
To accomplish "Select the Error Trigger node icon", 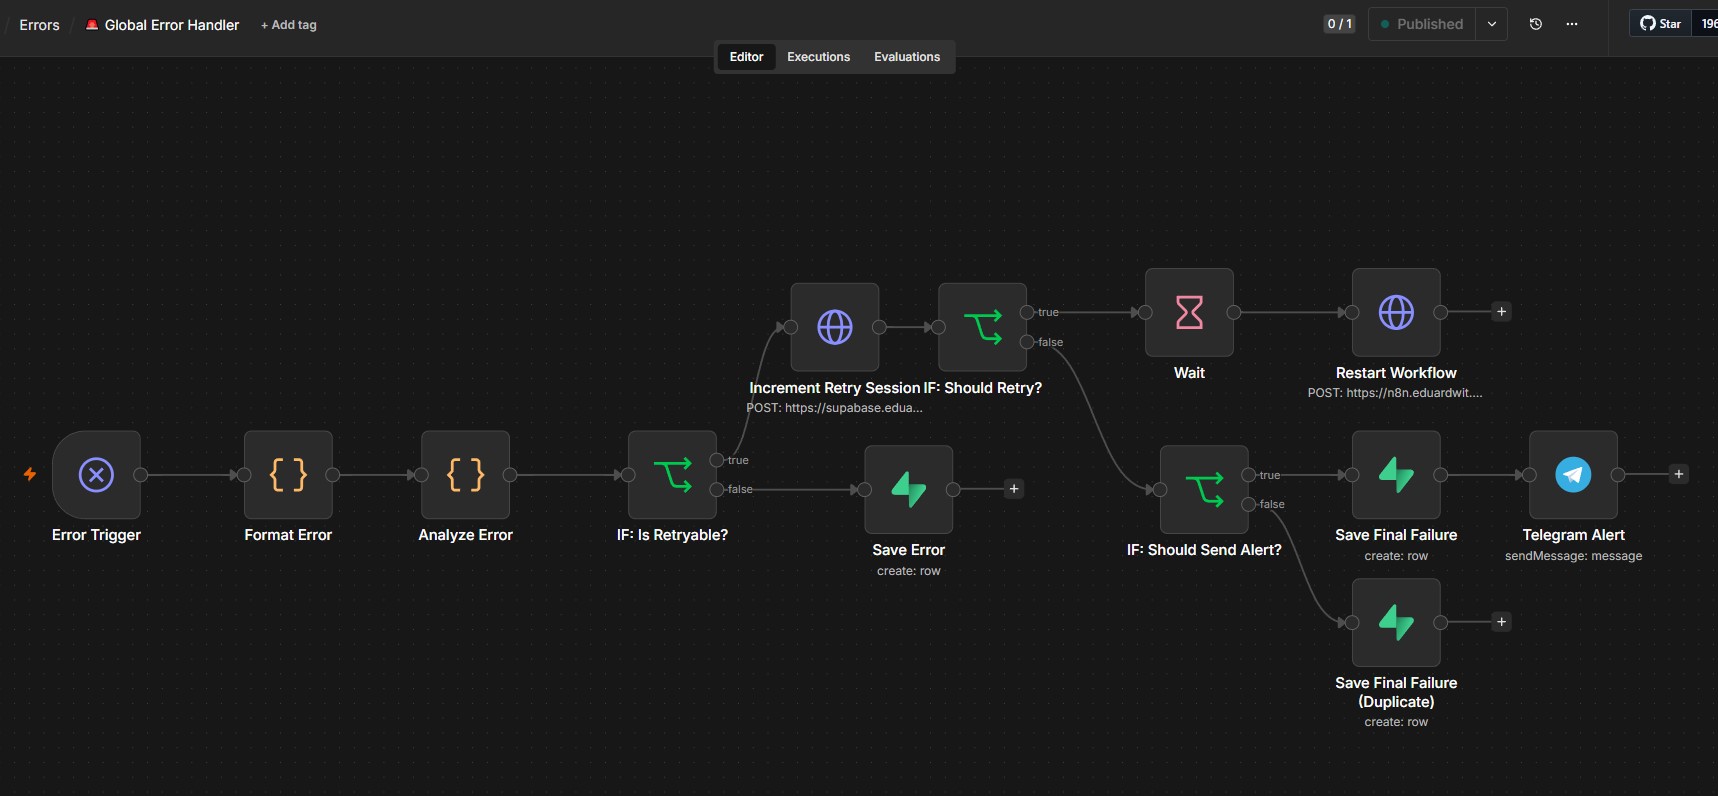I will point(96,475).
